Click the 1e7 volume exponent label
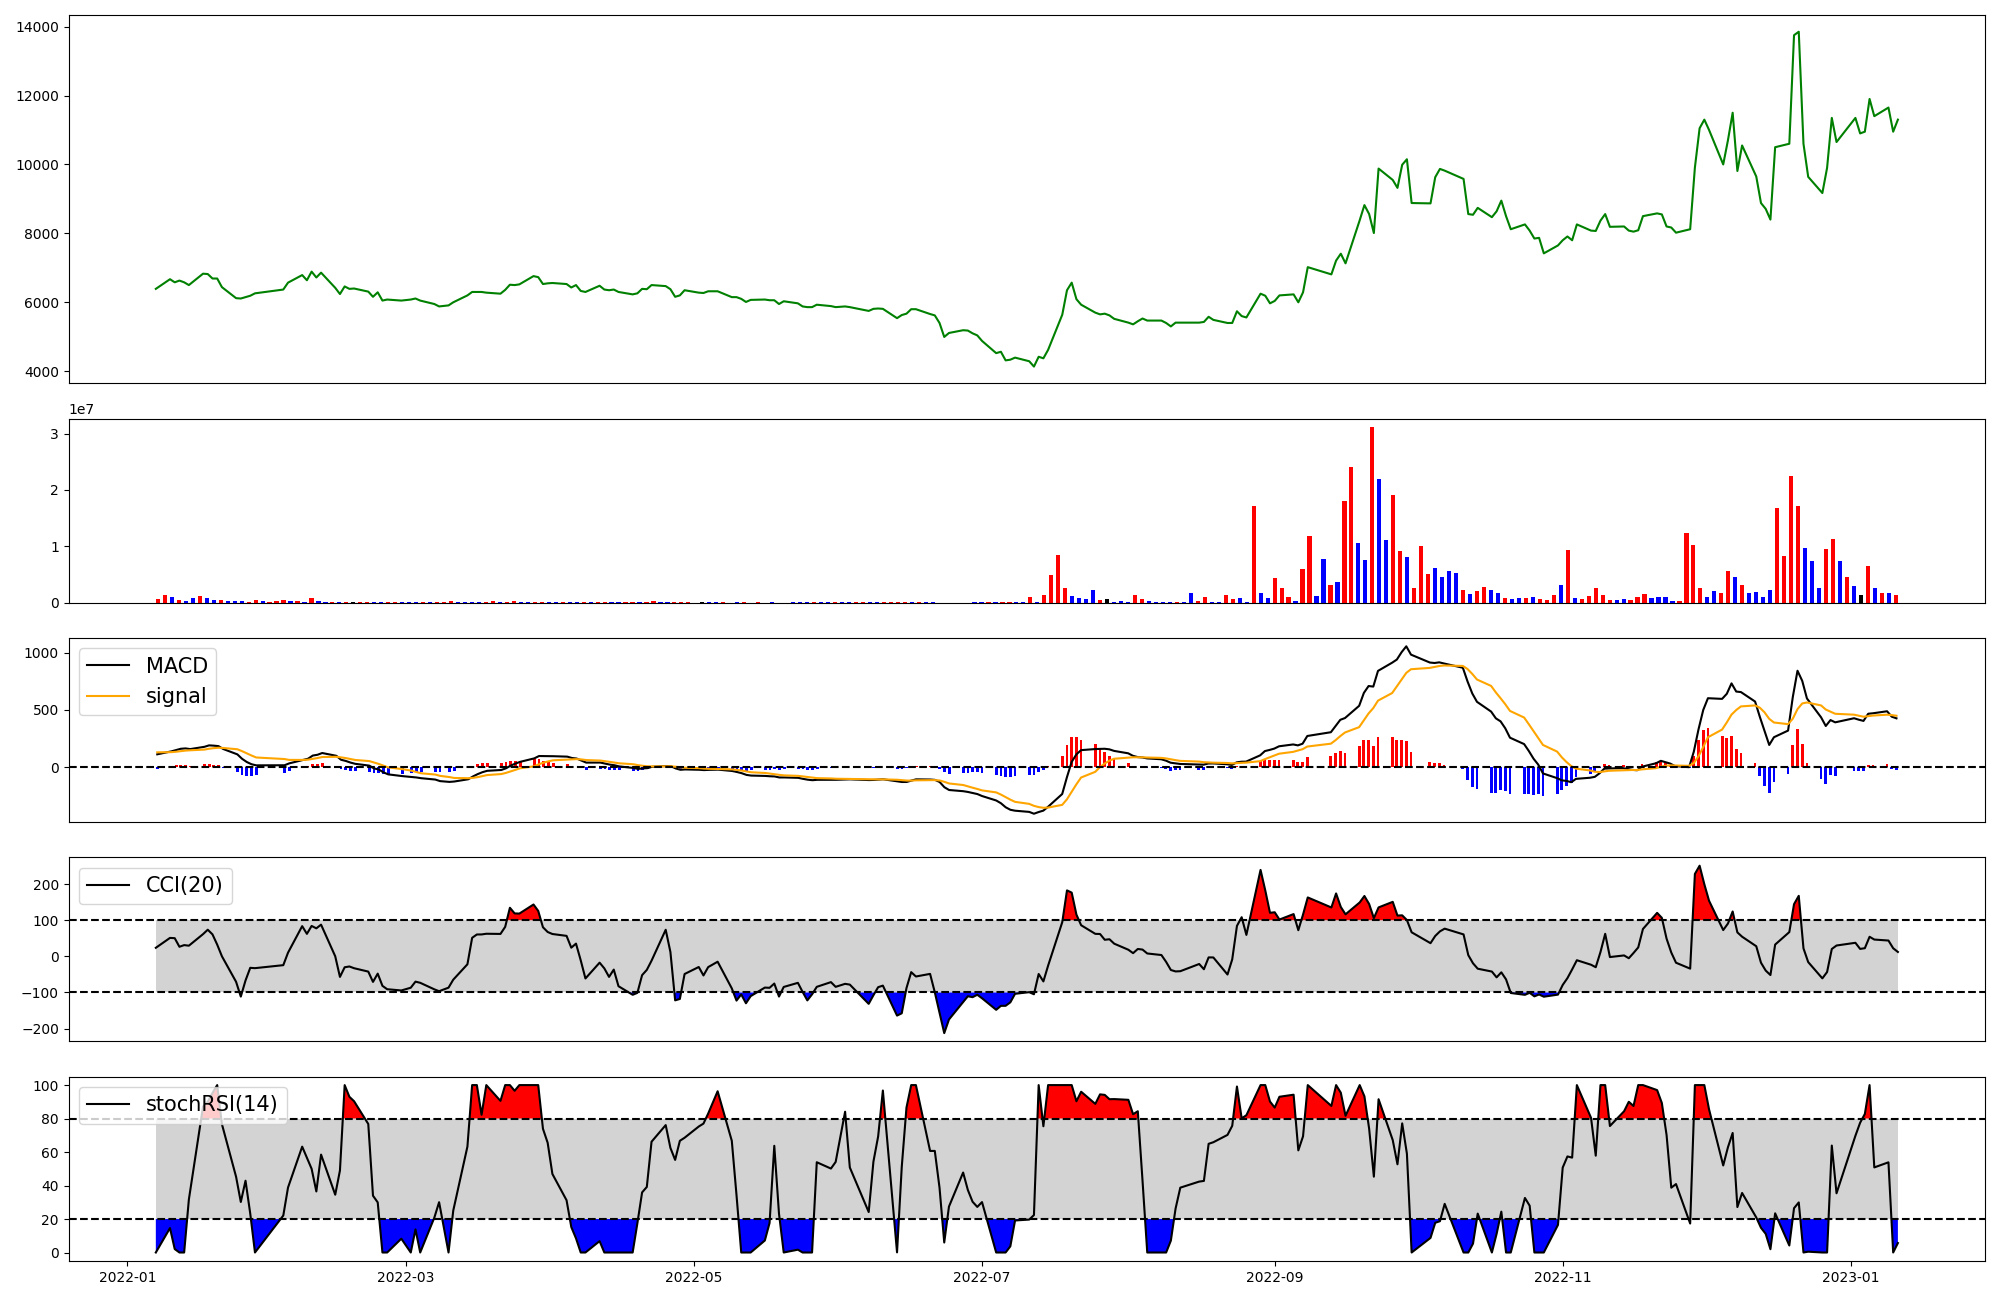The image size is (2000, 1300). 81,409
